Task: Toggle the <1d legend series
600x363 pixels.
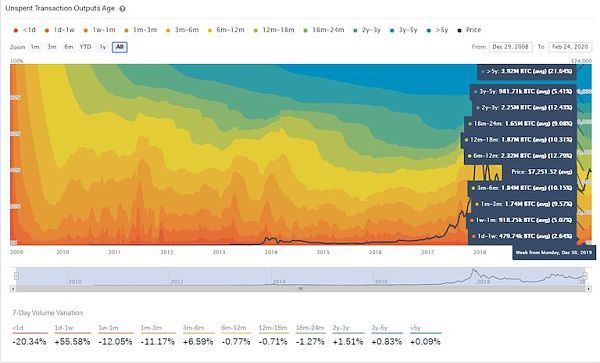Action: [24, 30]
